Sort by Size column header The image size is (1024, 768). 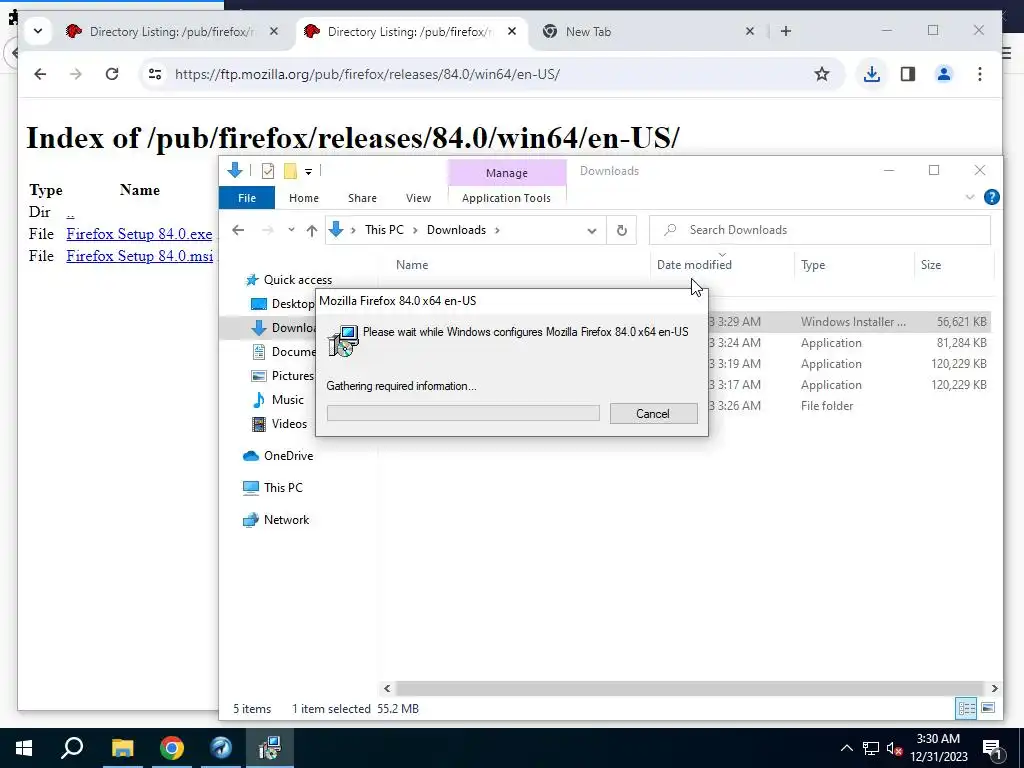pyautogui.click(x=931, y=264)
